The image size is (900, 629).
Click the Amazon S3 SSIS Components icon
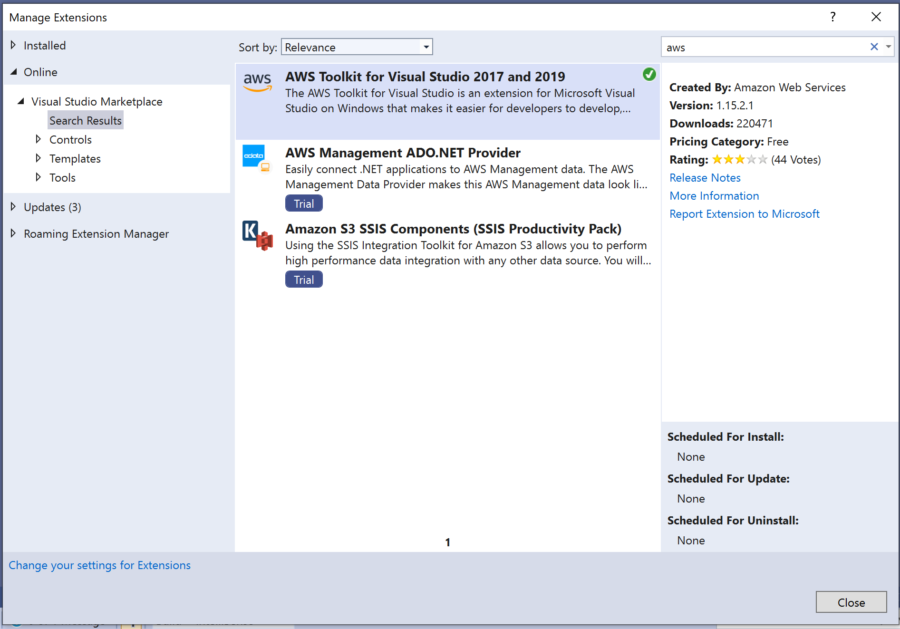point(257,235)
